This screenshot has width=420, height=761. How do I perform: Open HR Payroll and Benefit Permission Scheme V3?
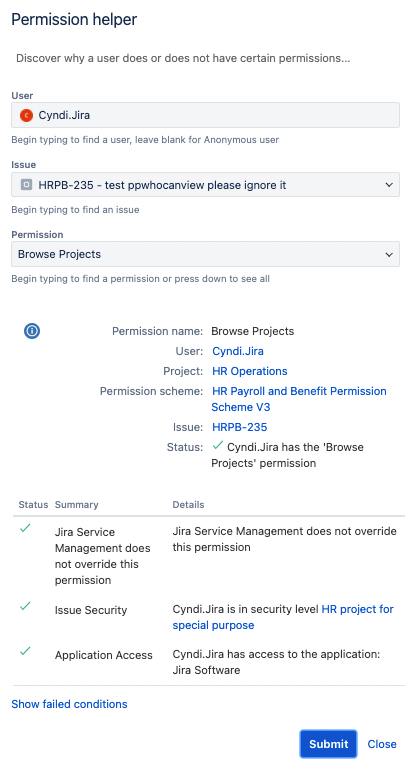coord(299,399)
